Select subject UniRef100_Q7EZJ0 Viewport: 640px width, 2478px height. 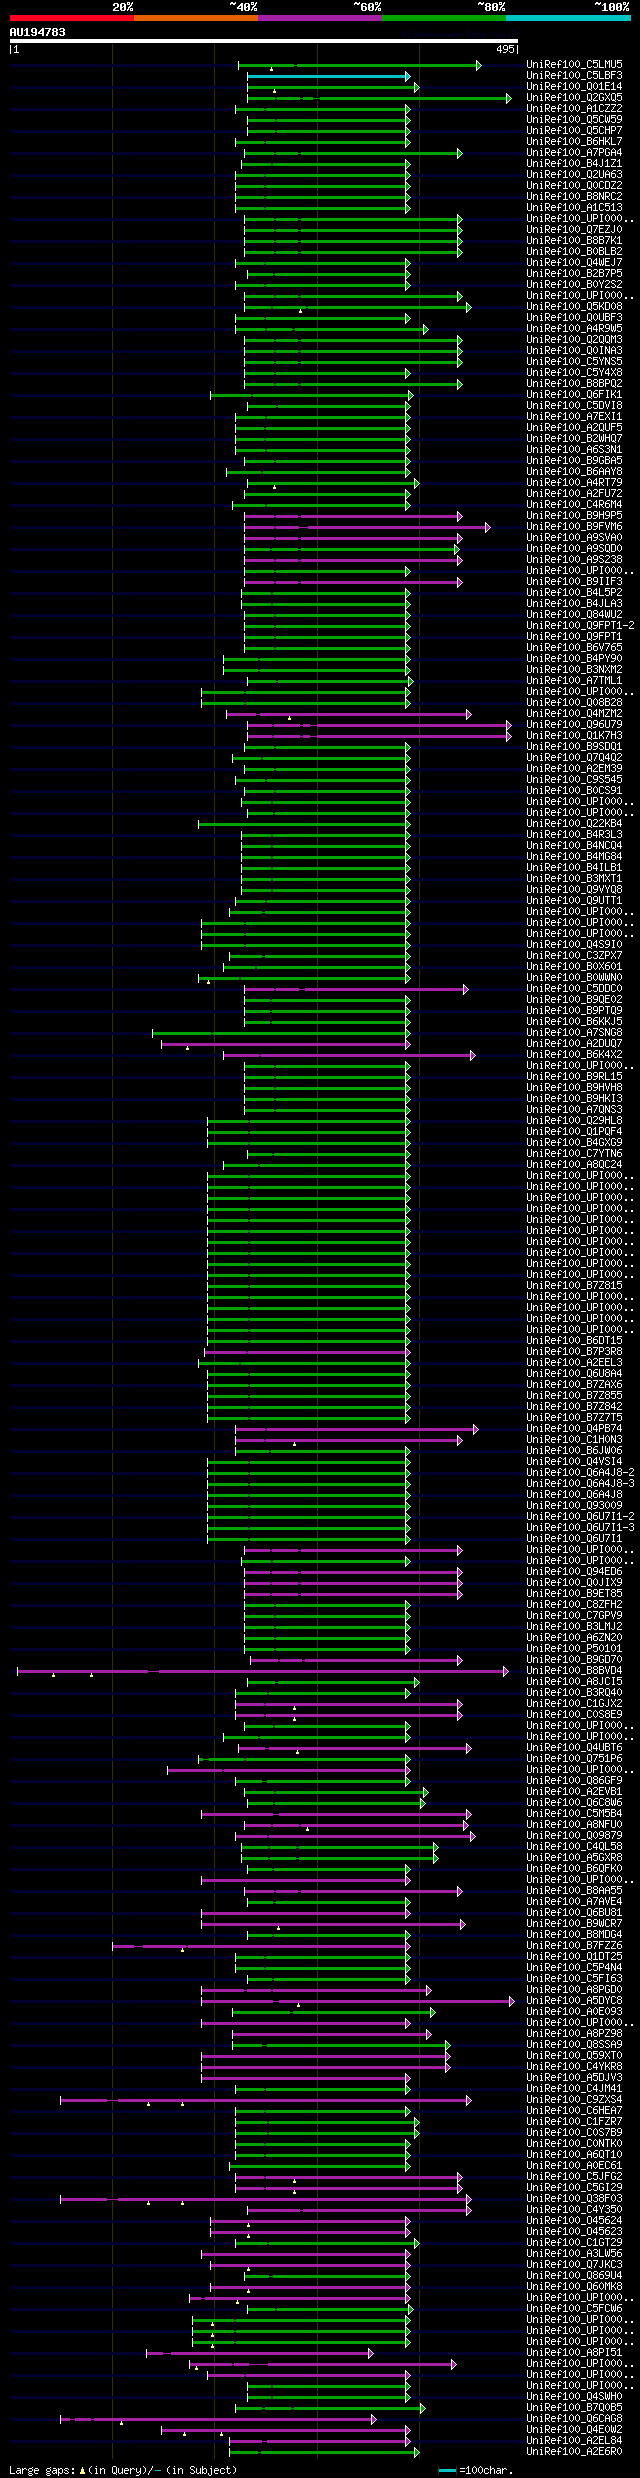[574, 230]
